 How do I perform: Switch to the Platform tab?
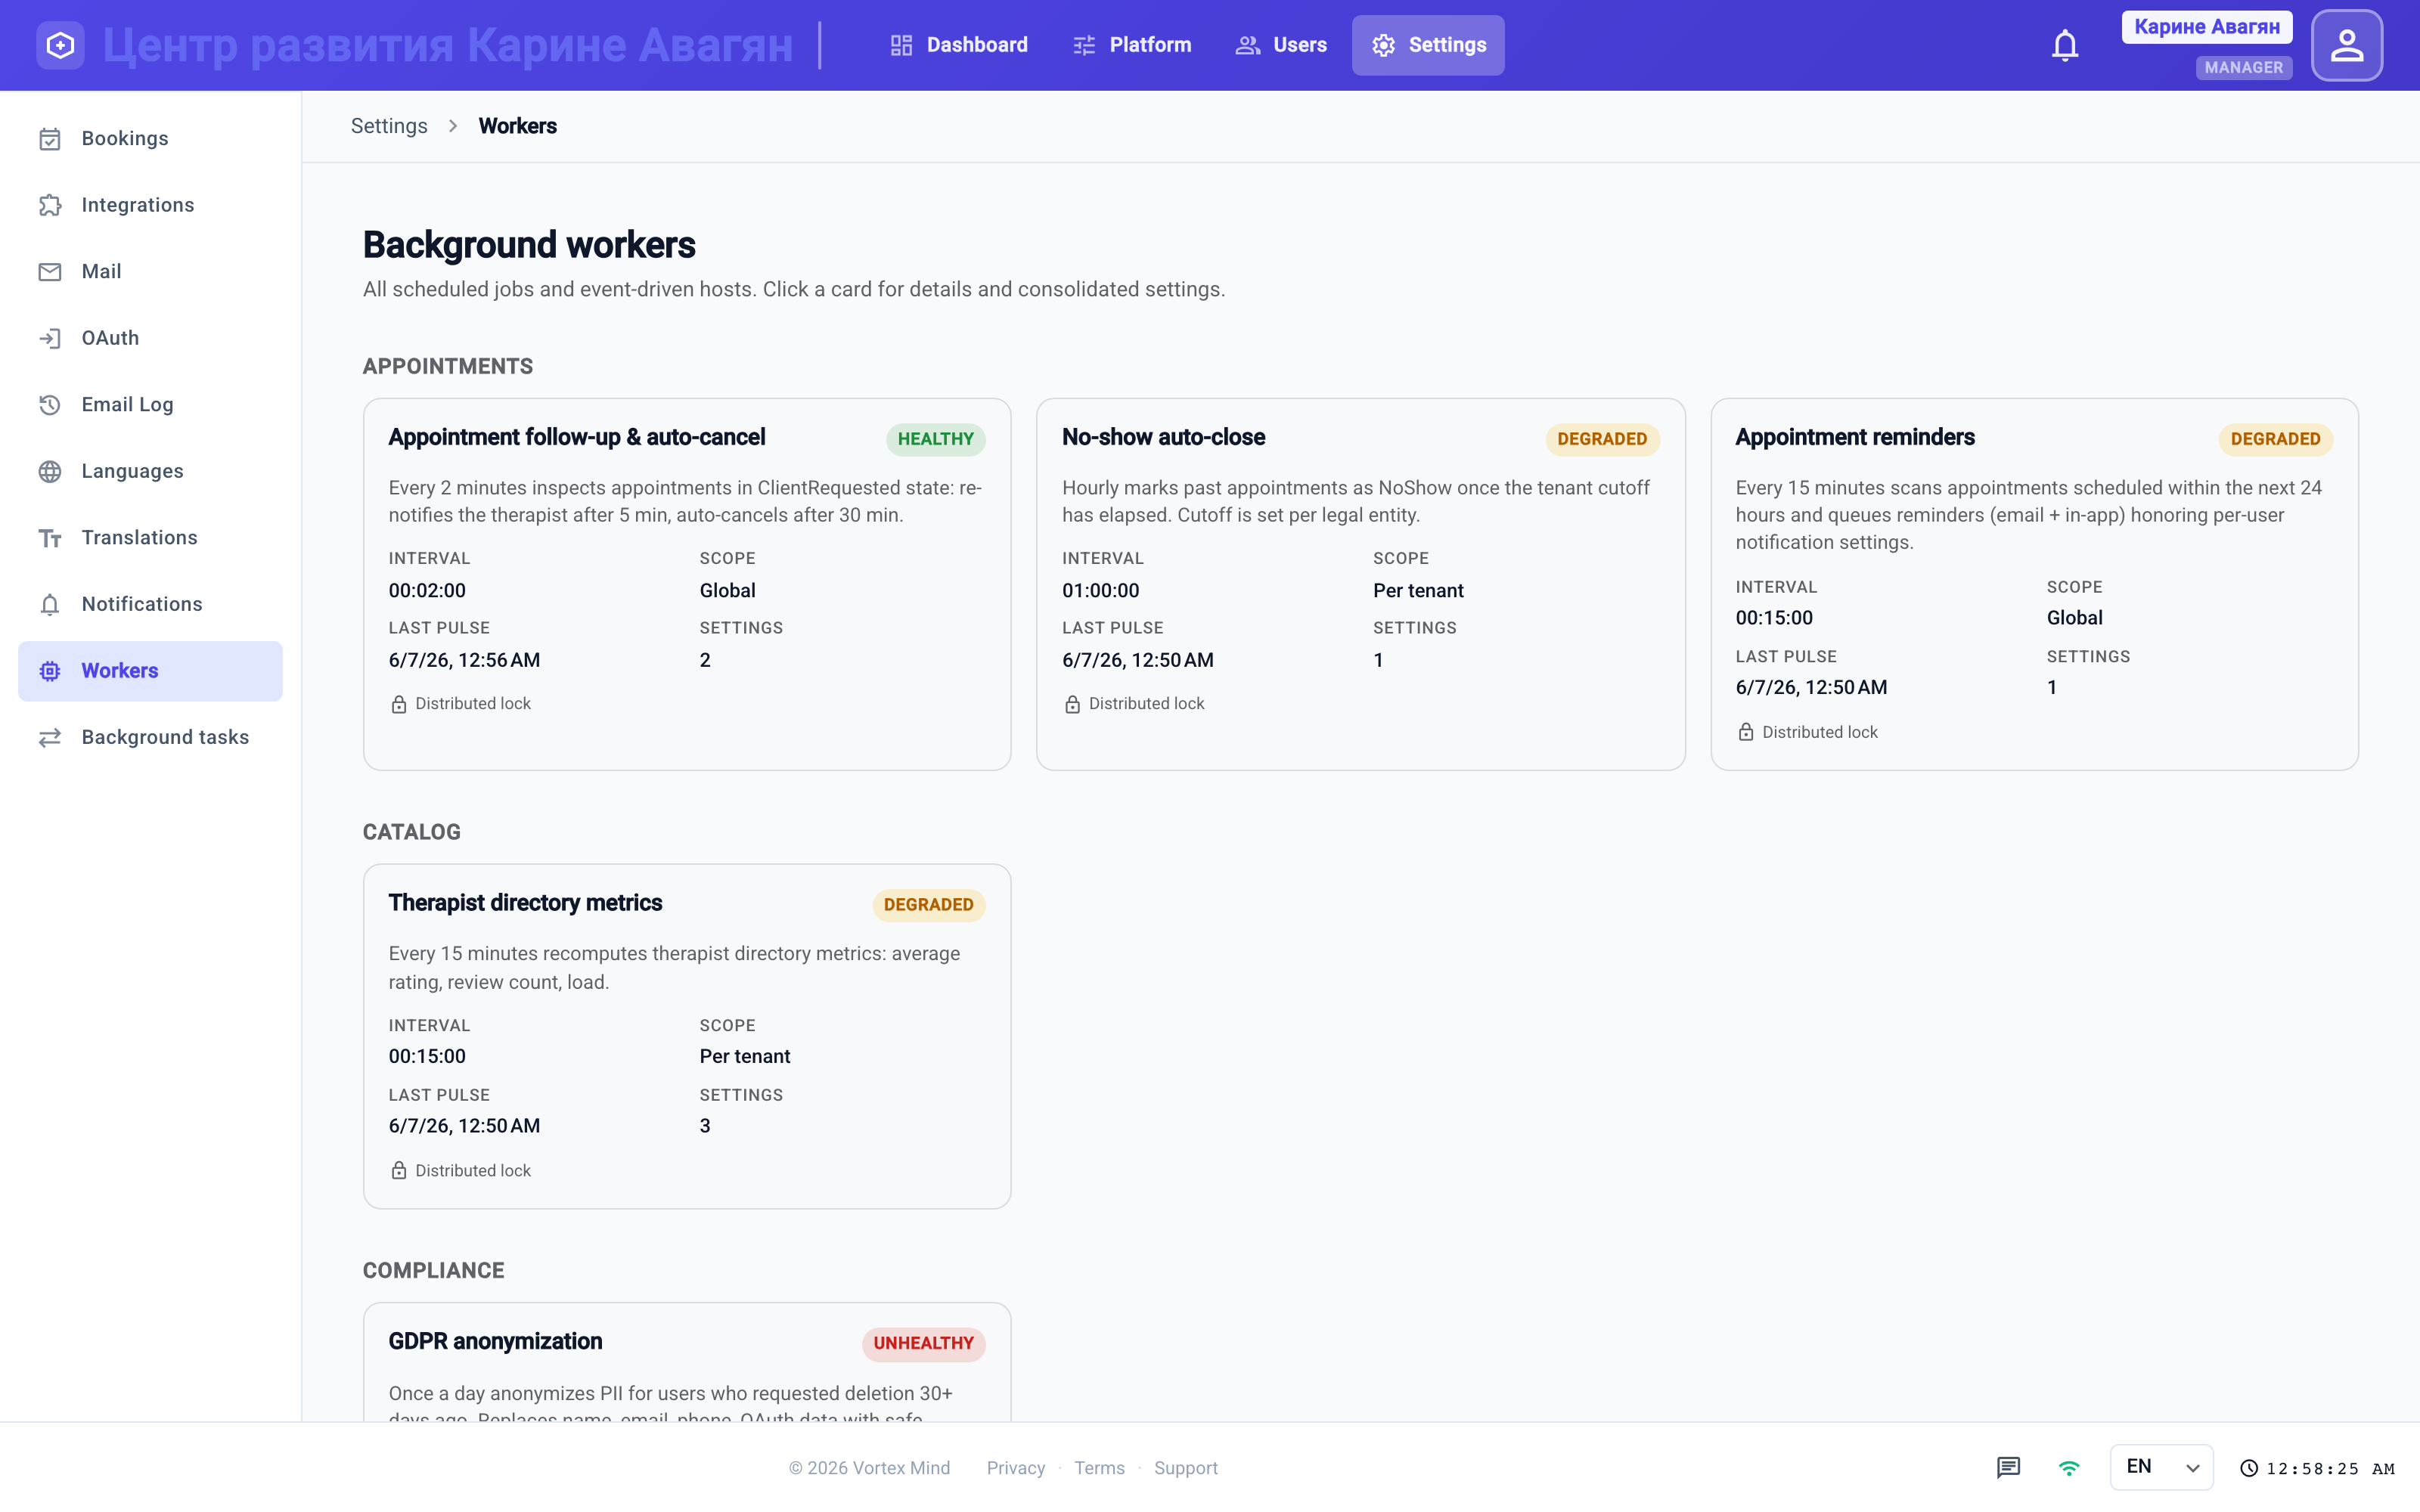click(1131, 45)
